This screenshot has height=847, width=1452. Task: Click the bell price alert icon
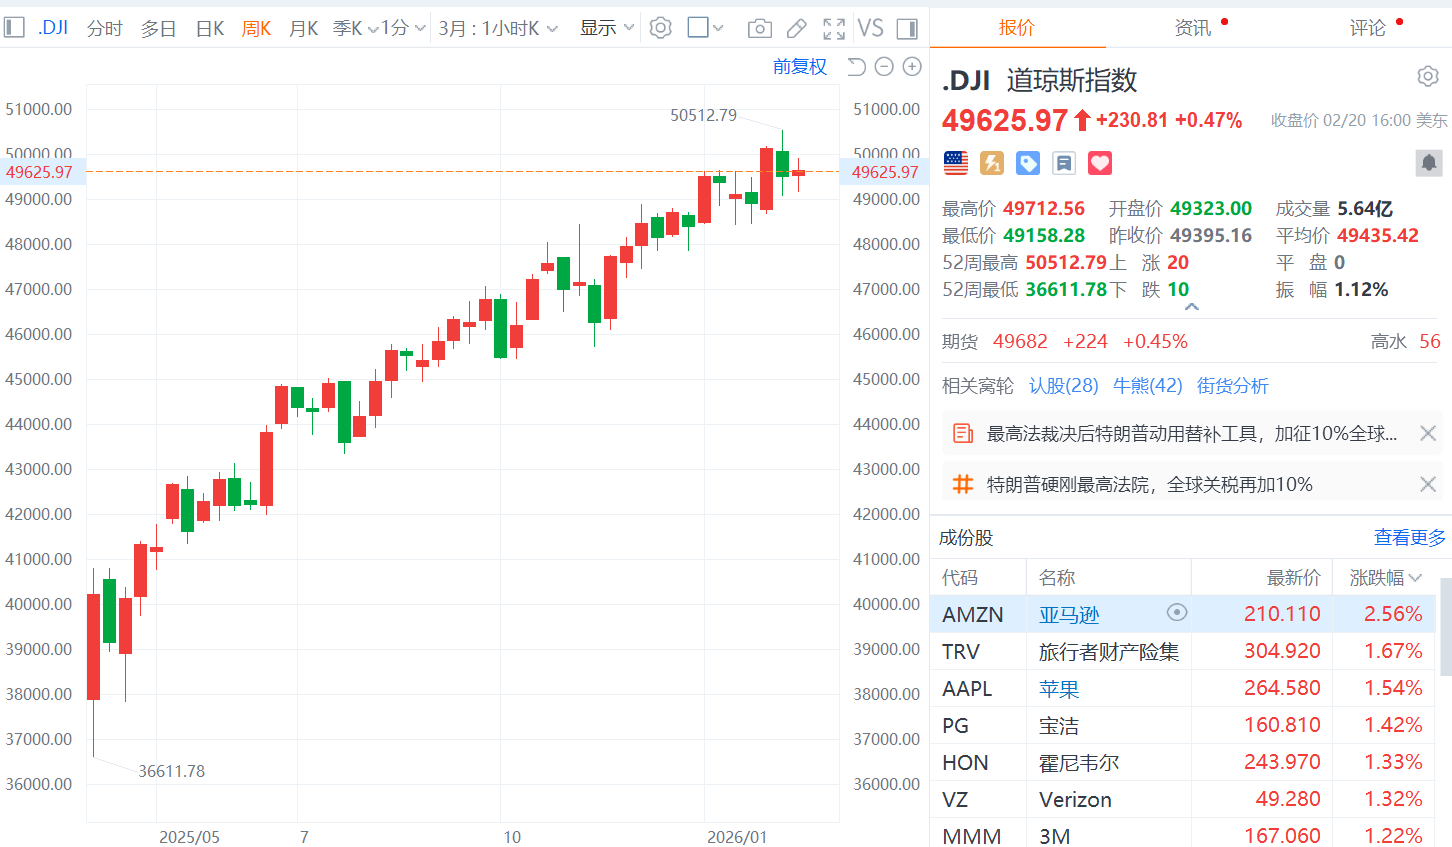pos(1429,163)
